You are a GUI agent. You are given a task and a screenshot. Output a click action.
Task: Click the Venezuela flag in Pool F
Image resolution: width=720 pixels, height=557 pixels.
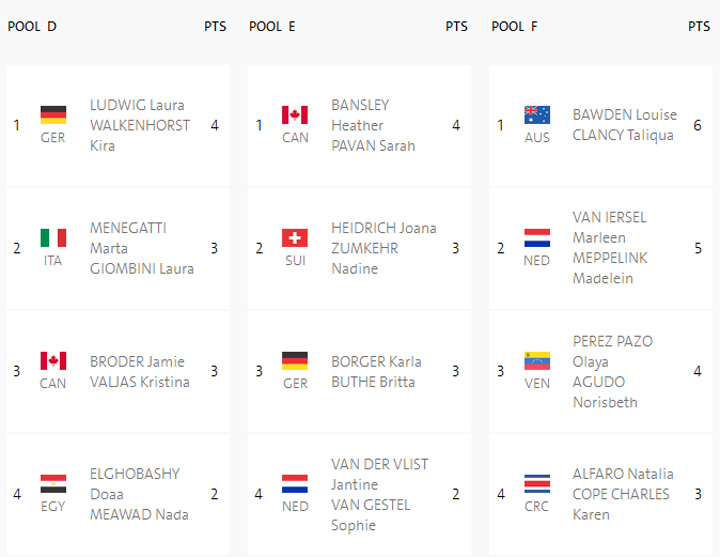(537, 361)
